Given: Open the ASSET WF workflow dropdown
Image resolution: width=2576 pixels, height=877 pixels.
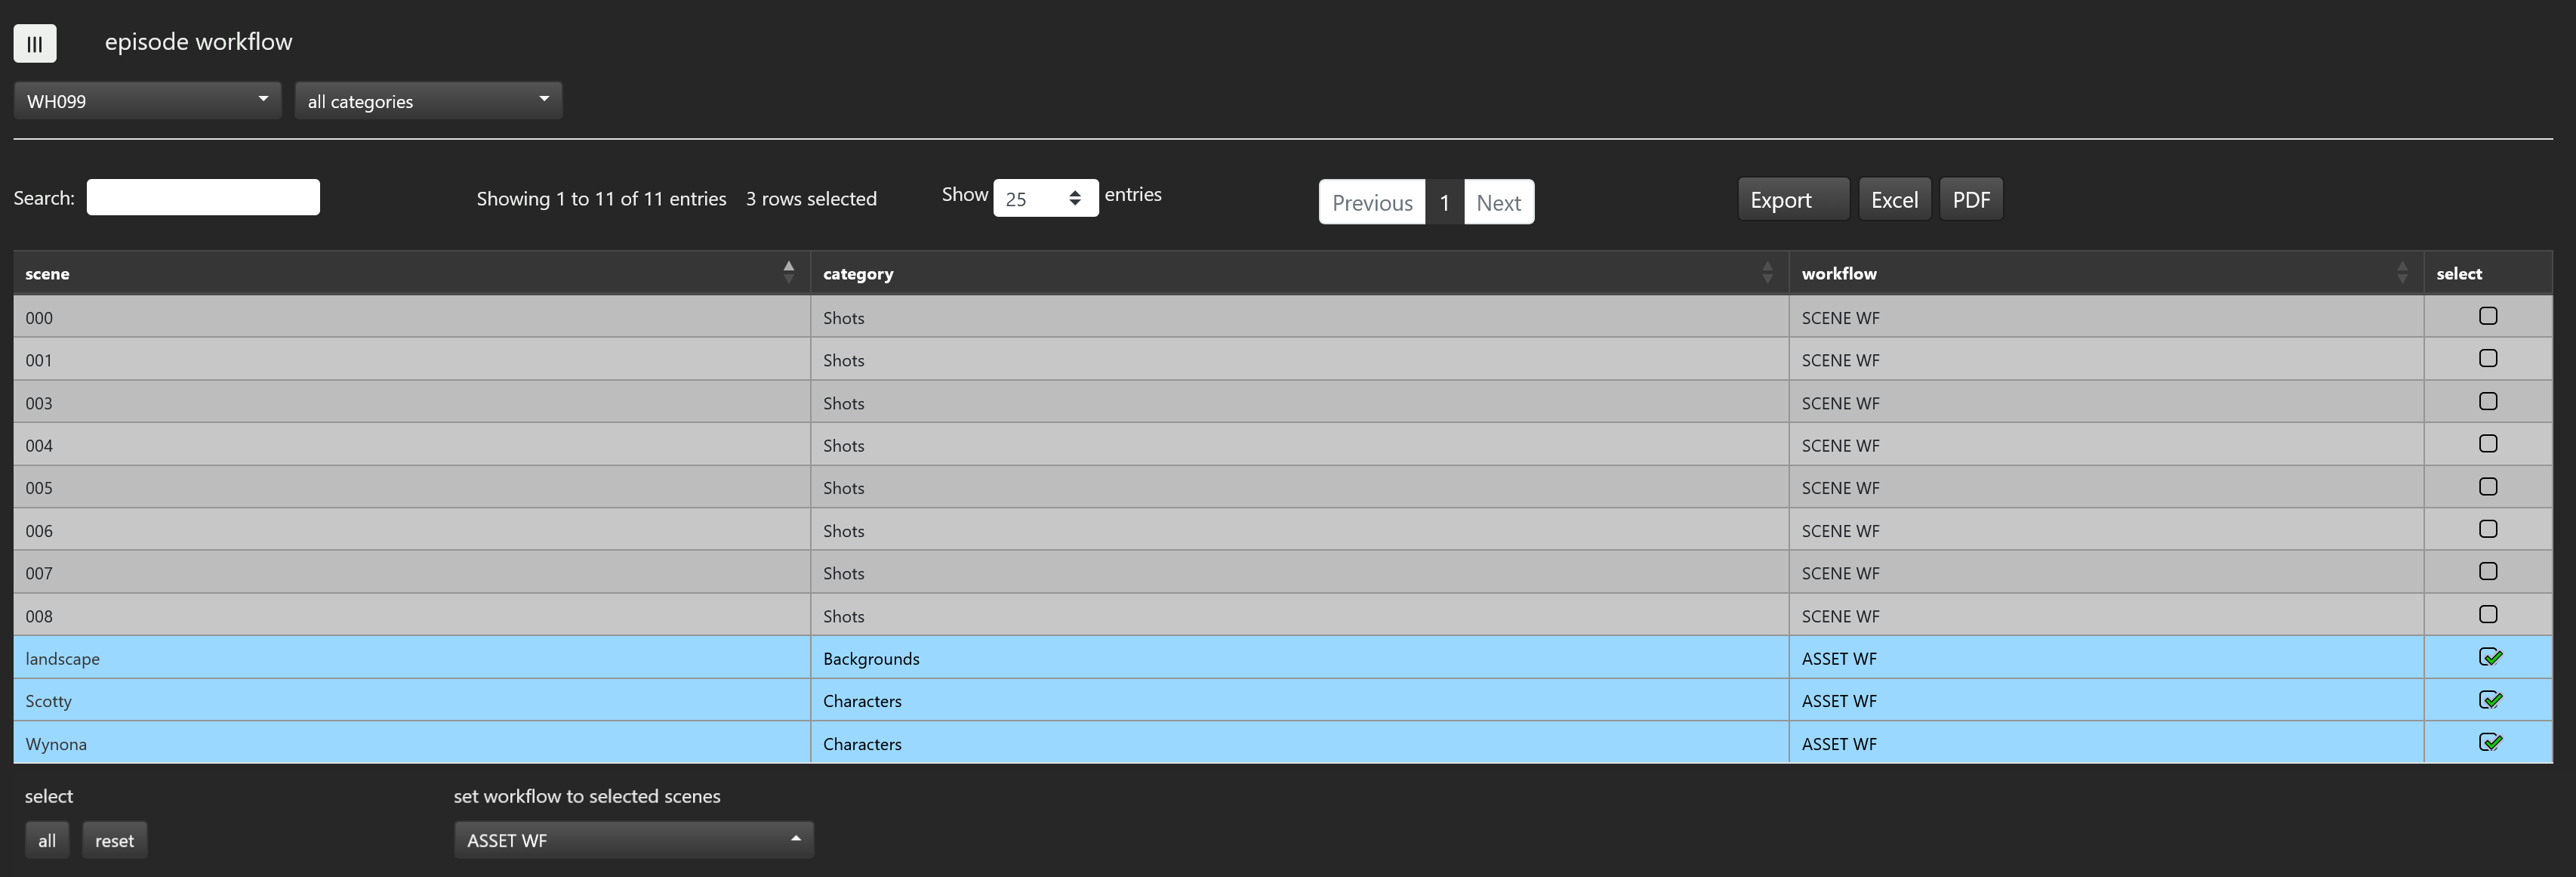Looking at the screenshot, I should [633, 840].
